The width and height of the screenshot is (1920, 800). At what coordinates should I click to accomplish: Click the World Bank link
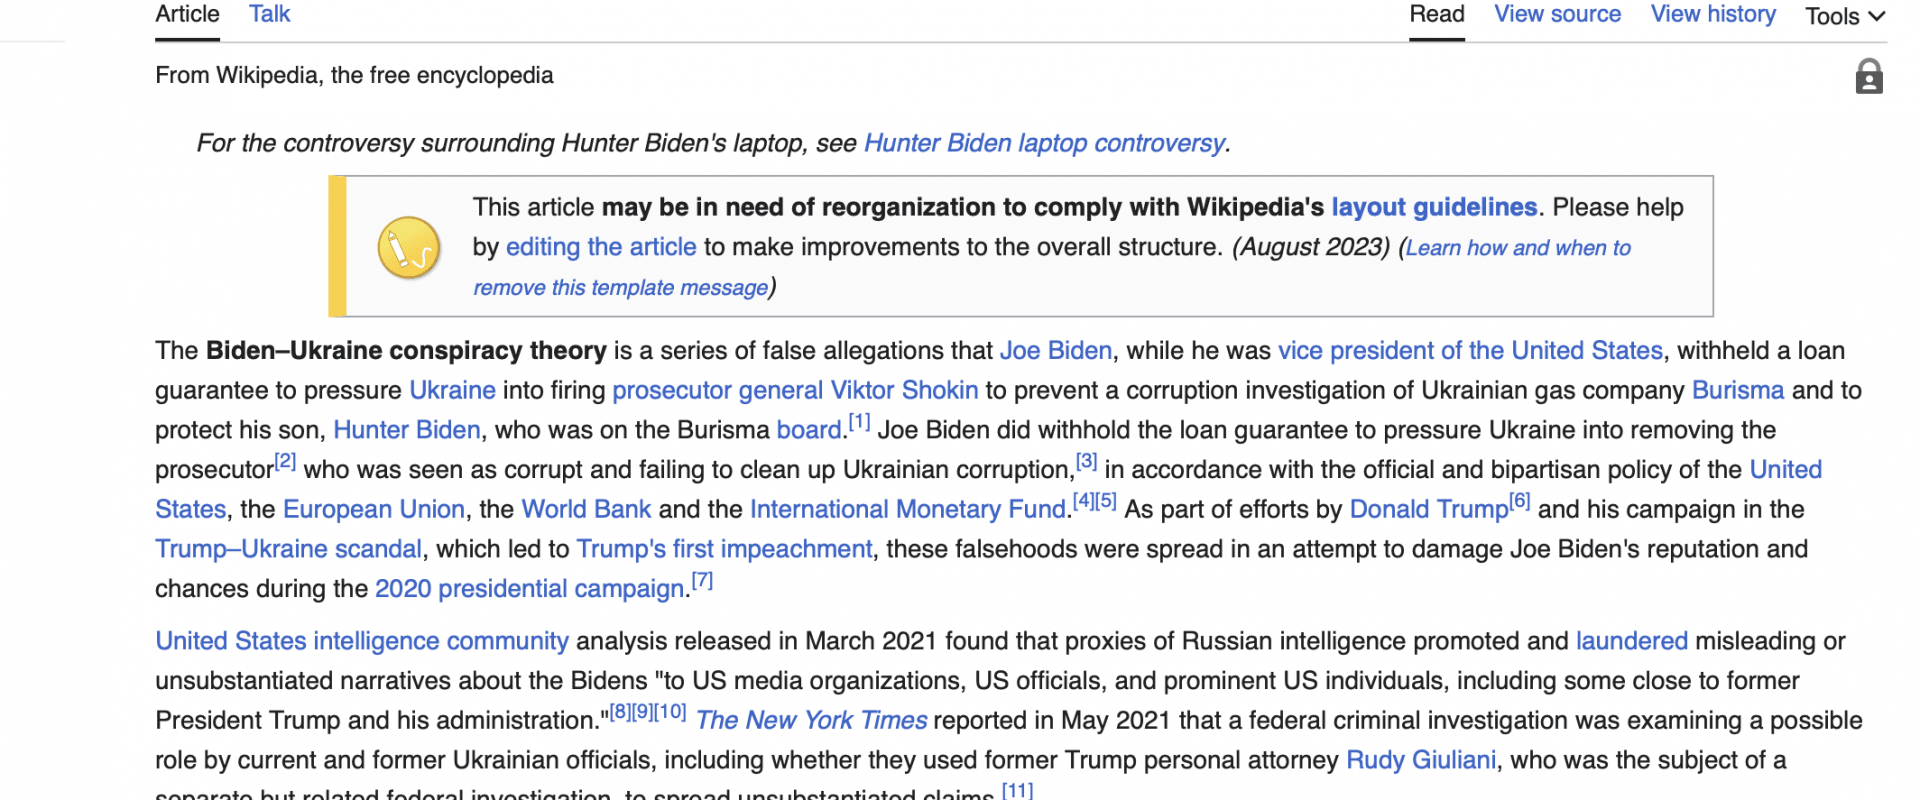[586, 509]
